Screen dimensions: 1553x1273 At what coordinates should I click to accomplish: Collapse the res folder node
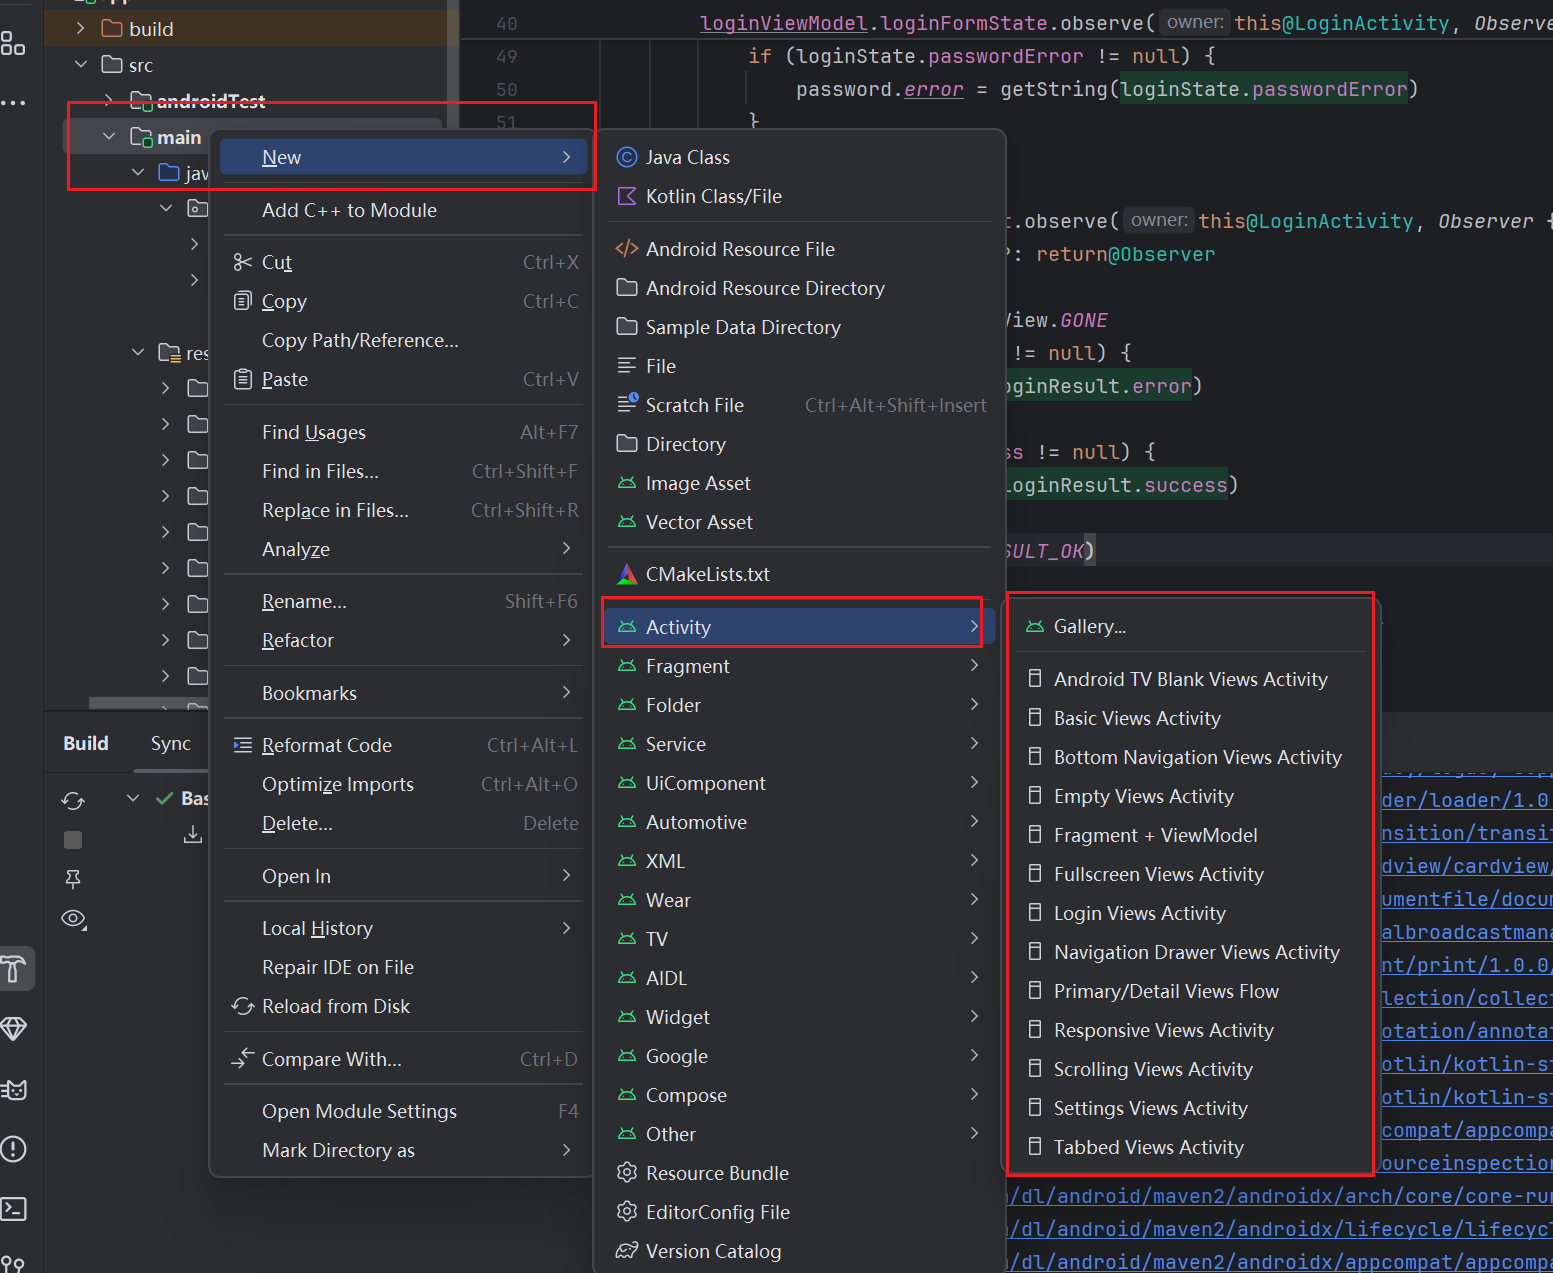[x=138, y=352]
